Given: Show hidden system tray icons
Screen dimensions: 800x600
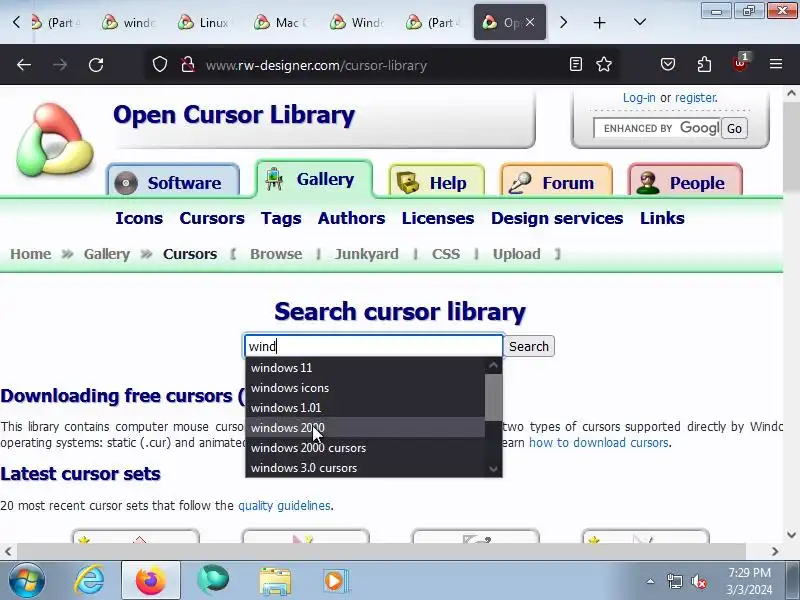Looking at the screenshot, I should point(651,581).
